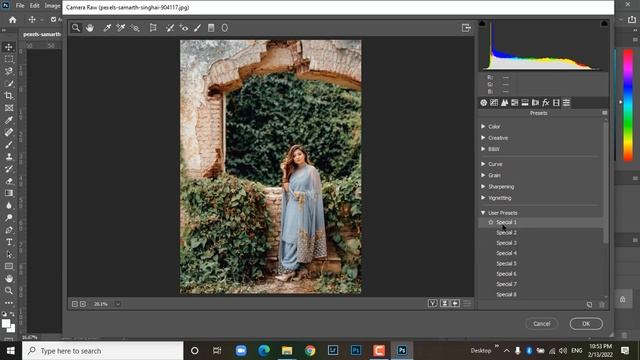Expand the Creative presets group

483,138
